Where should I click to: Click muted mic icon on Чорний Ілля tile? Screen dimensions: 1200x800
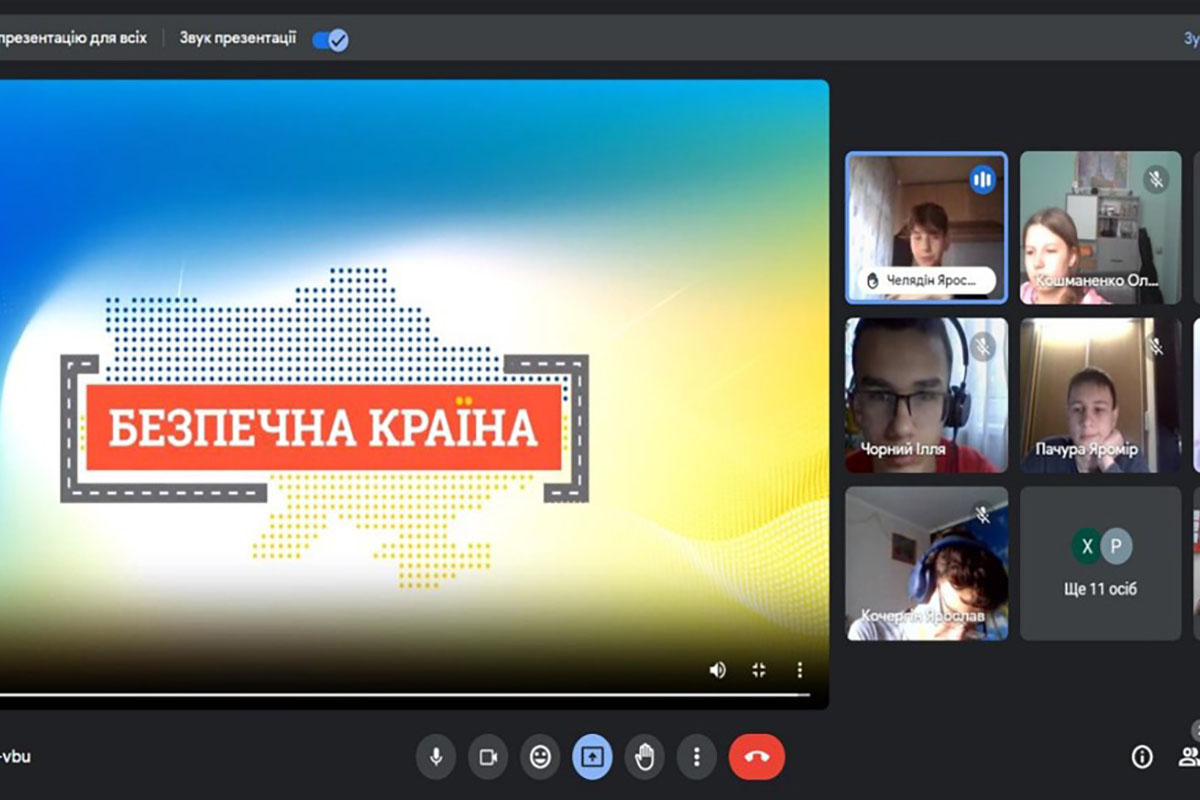pyautogui.click(x=982, y=346)
